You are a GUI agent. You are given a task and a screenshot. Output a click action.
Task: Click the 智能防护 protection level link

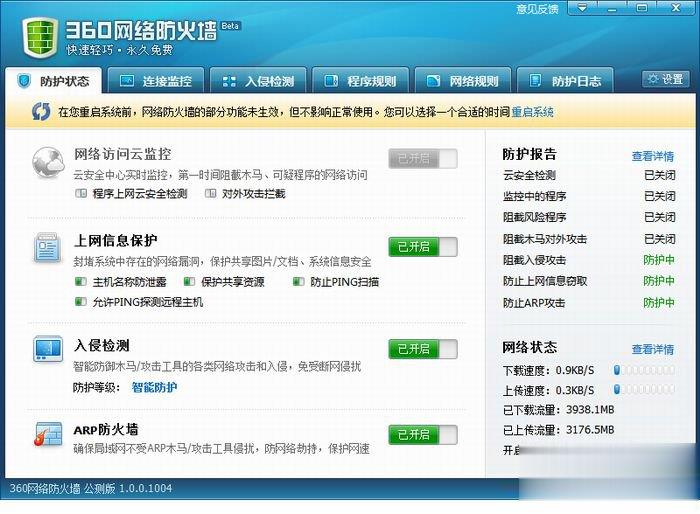tap(154, 387)
